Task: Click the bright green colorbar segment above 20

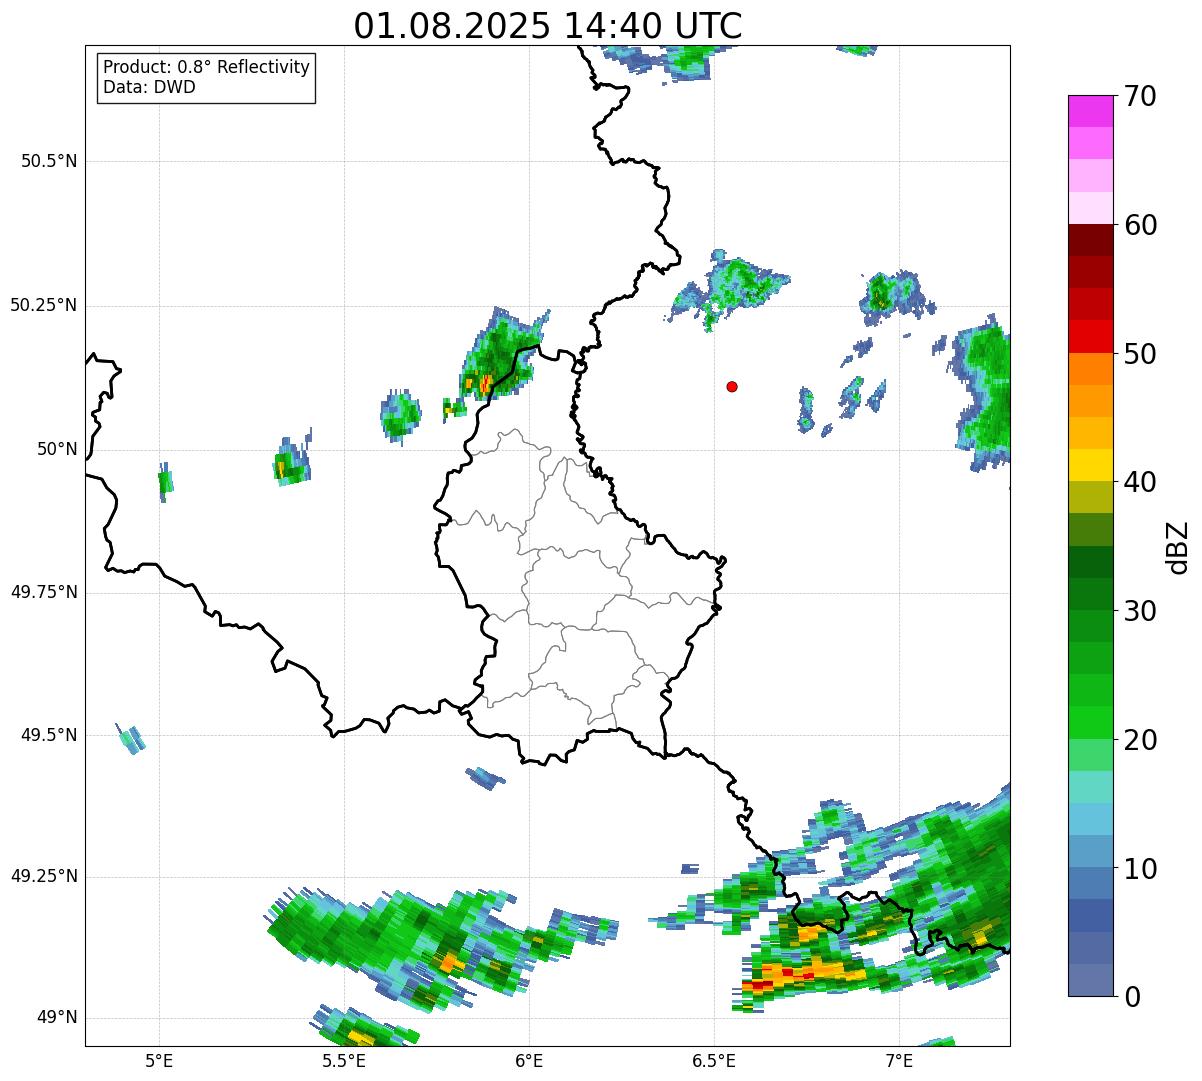Action: click(1090, 723)
